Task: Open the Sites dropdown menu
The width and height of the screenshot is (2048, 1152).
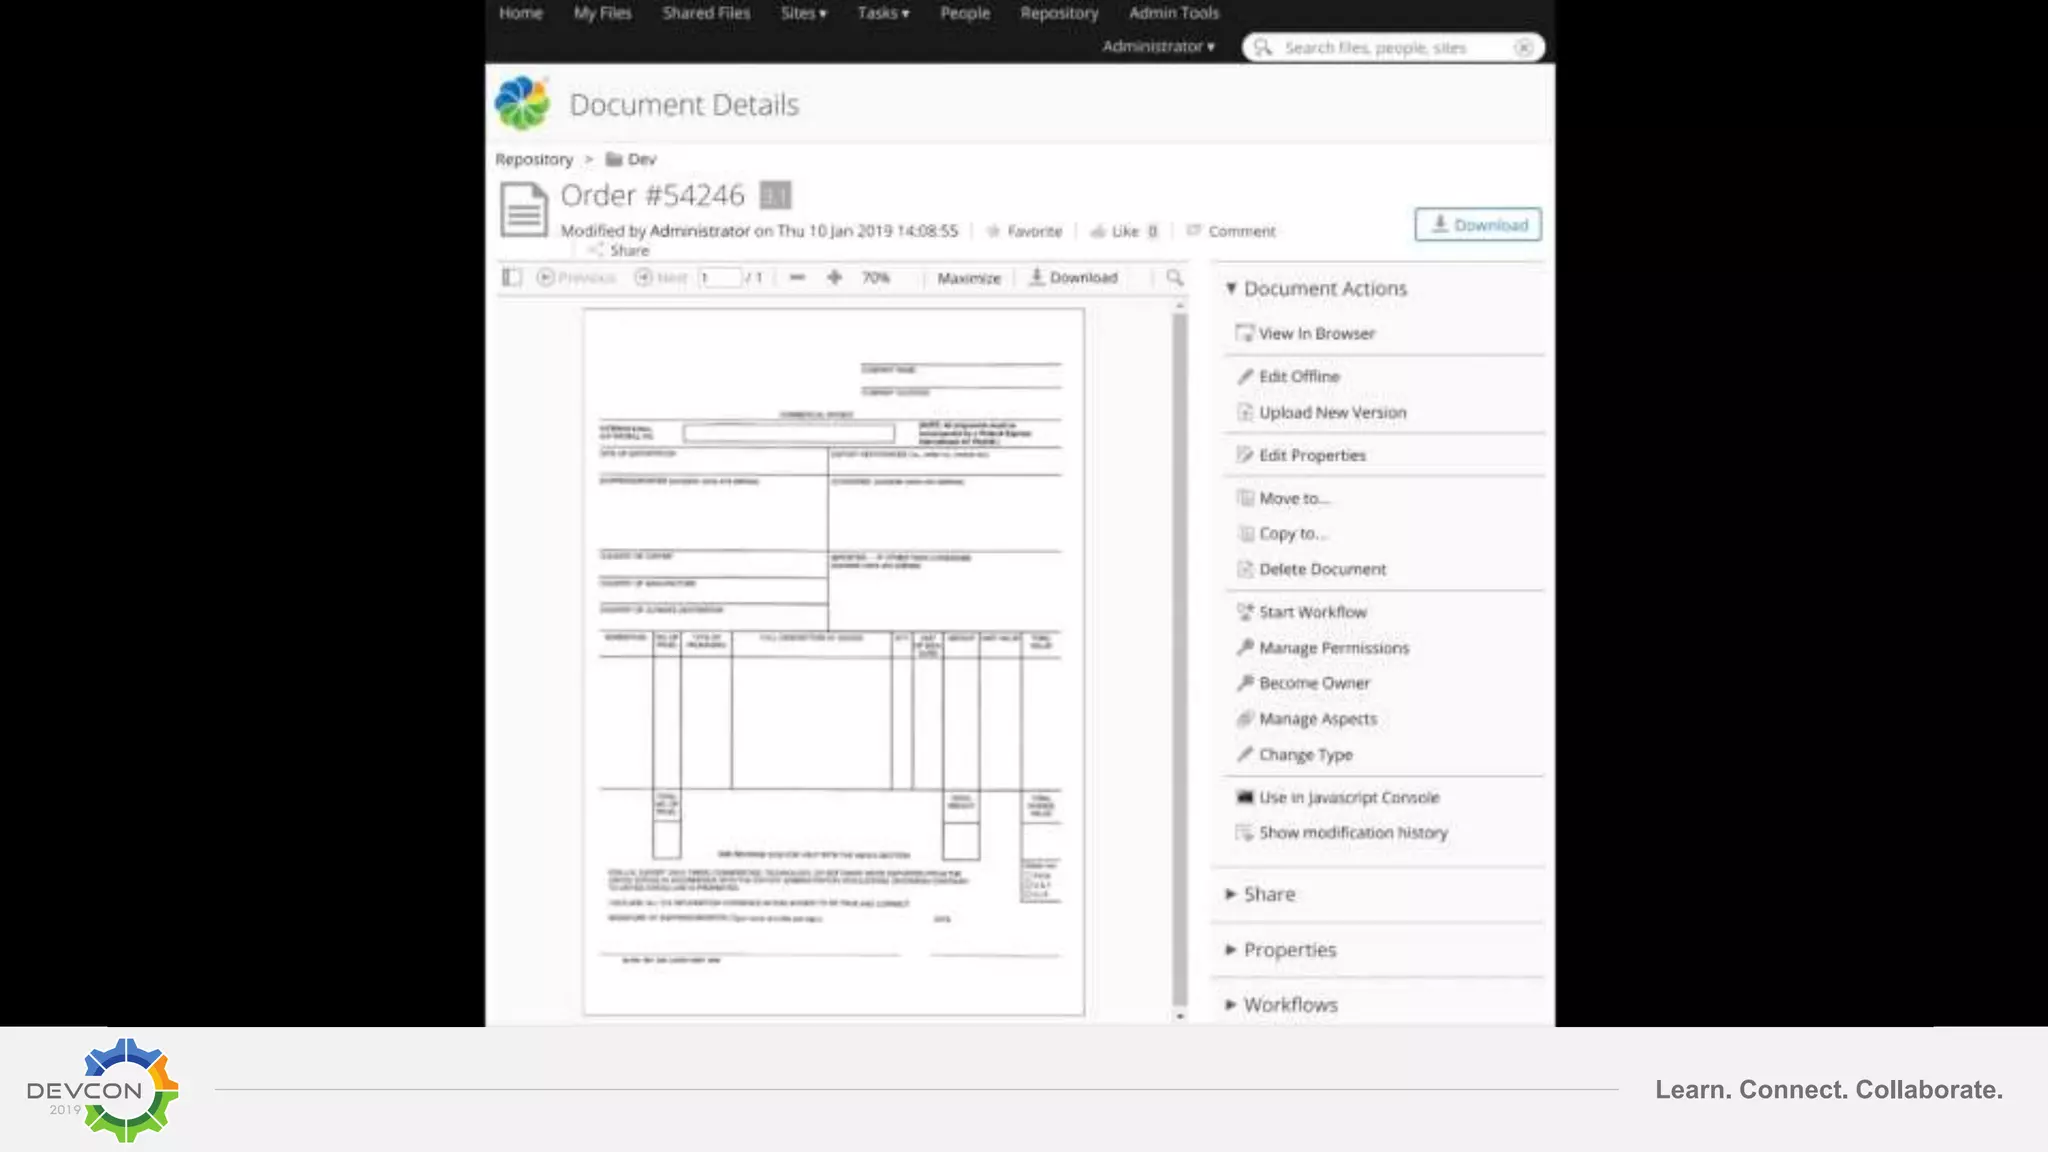Action: tap(803, 13)
